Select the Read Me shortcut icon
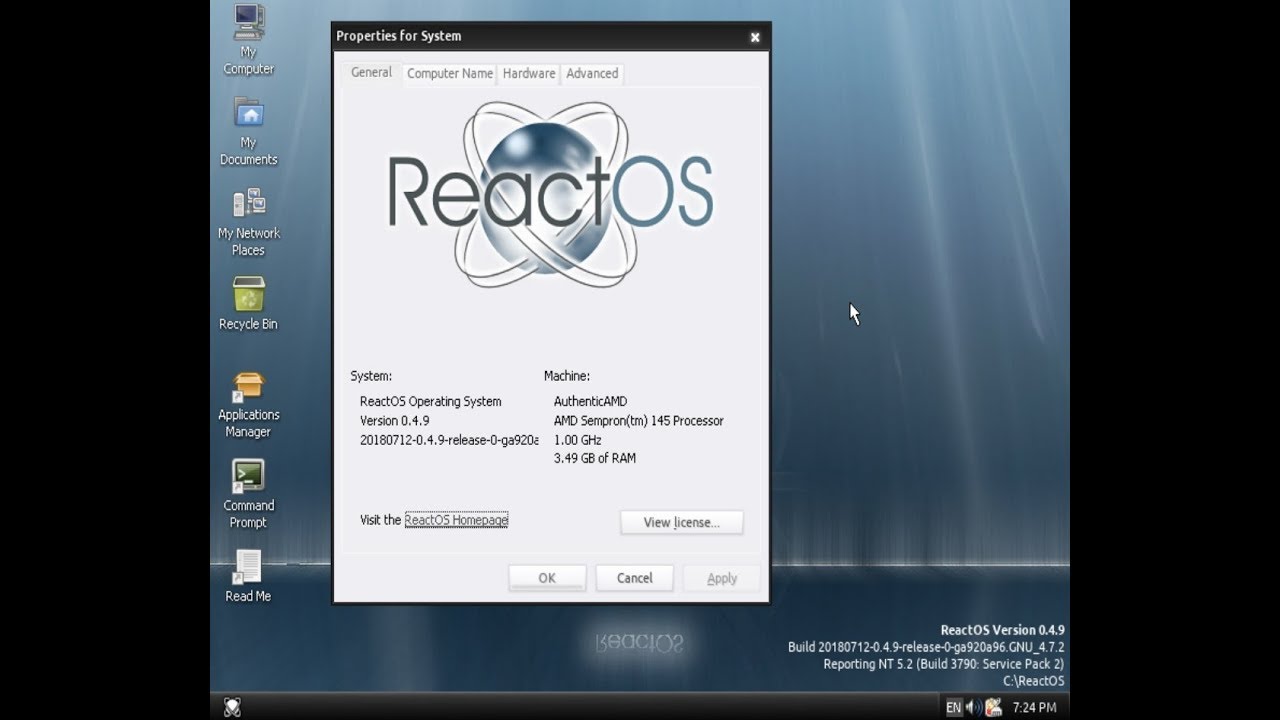 click(x=248, y=576)
